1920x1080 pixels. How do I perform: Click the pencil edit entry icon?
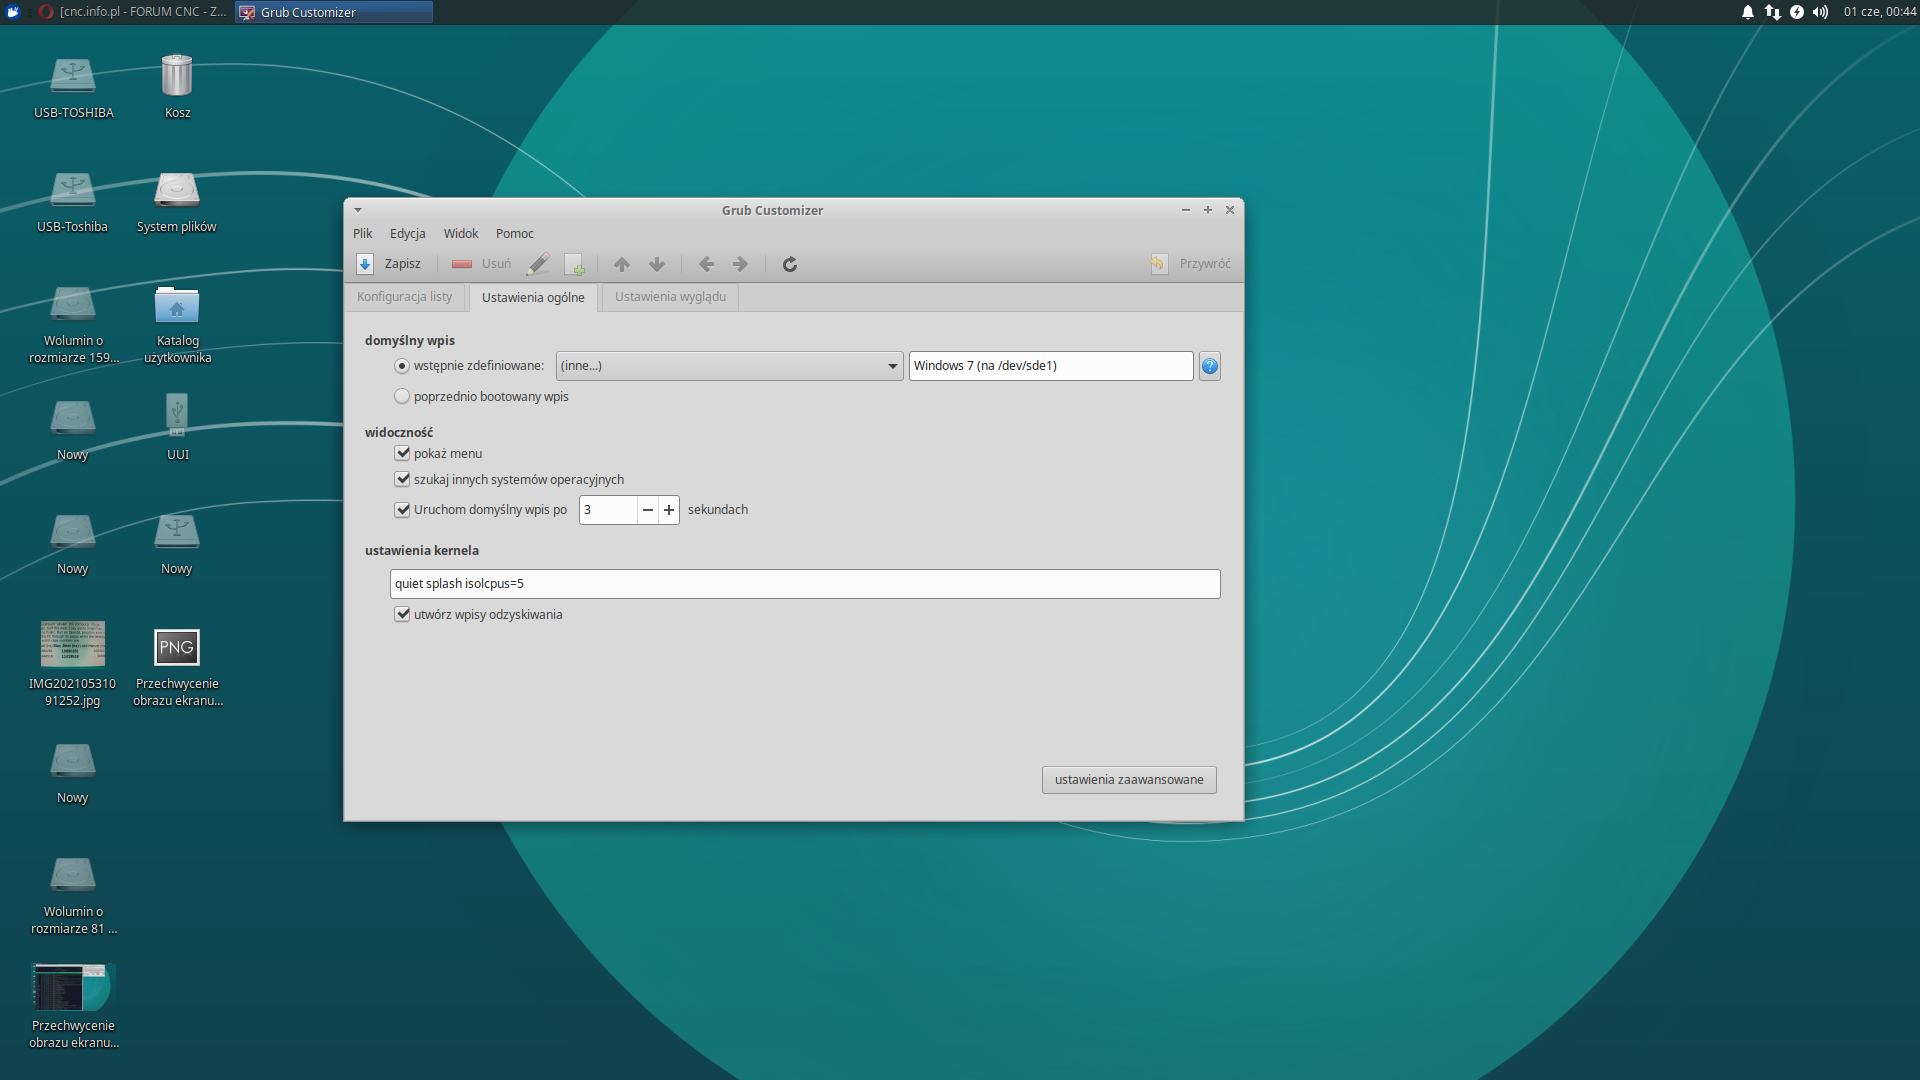tap(538, 264)
